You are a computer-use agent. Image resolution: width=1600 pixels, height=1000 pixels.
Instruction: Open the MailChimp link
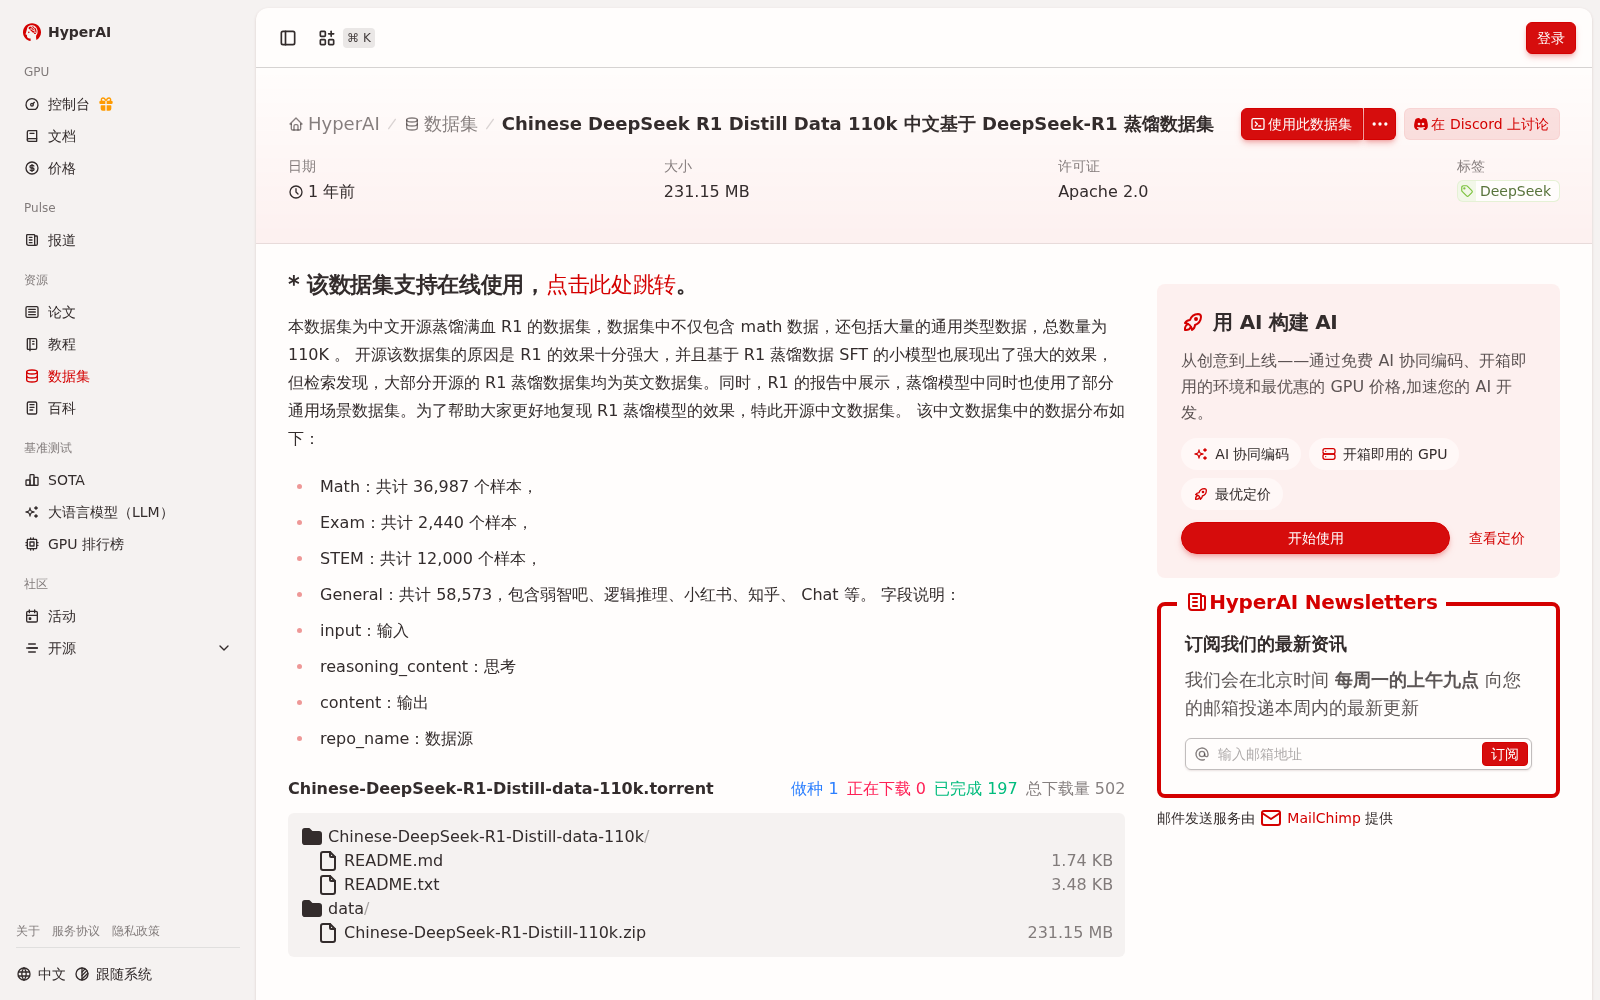click(x=1311, y=818)
